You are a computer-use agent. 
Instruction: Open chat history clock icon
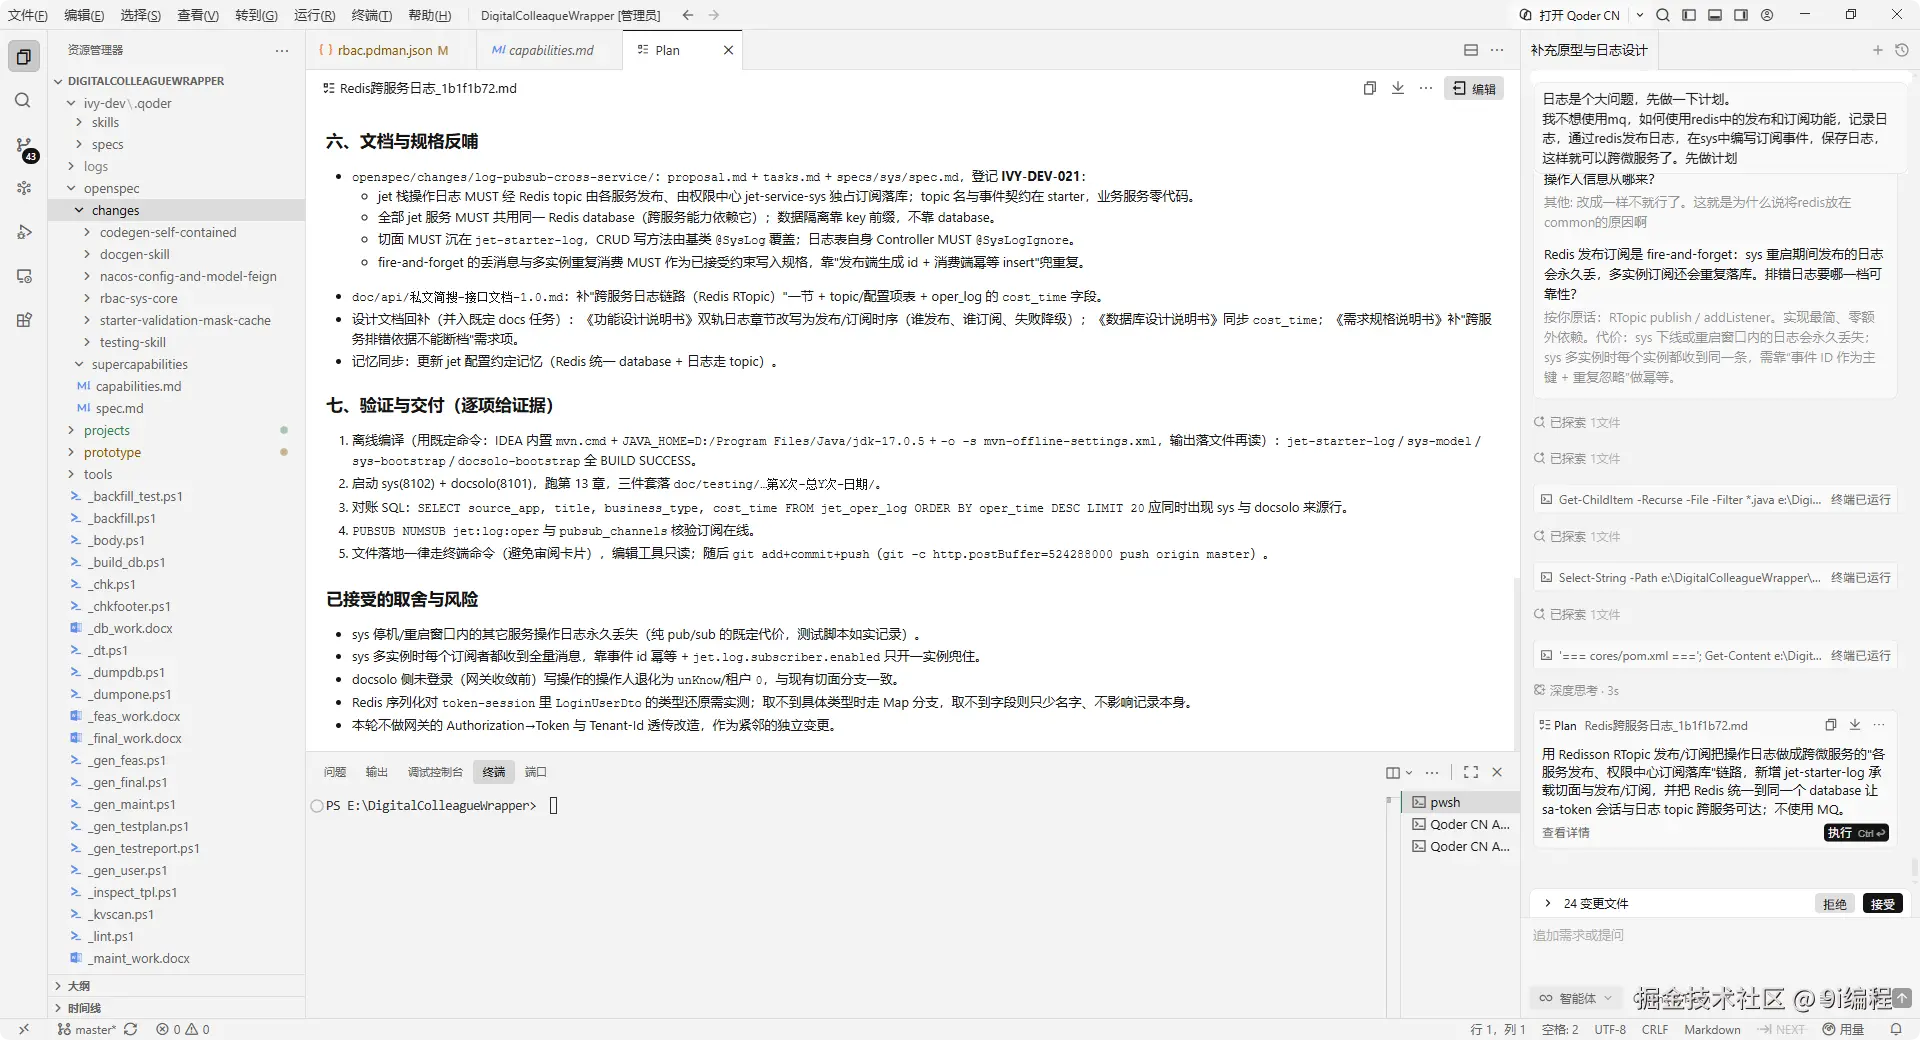(x=1902, y=50)
